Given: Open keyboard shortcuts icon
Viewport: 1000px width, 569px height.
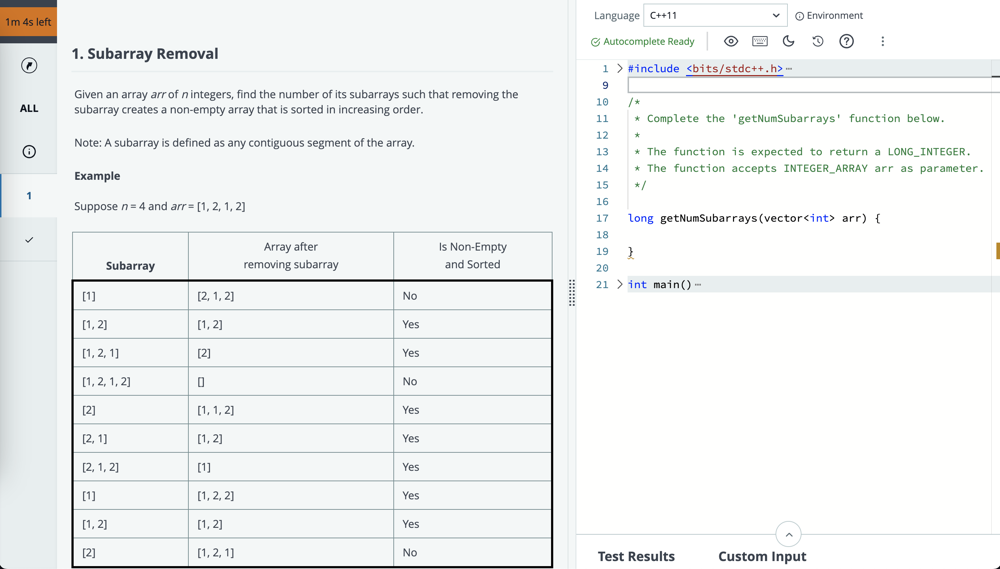Looking at the screenshot, I should [760, 42].
